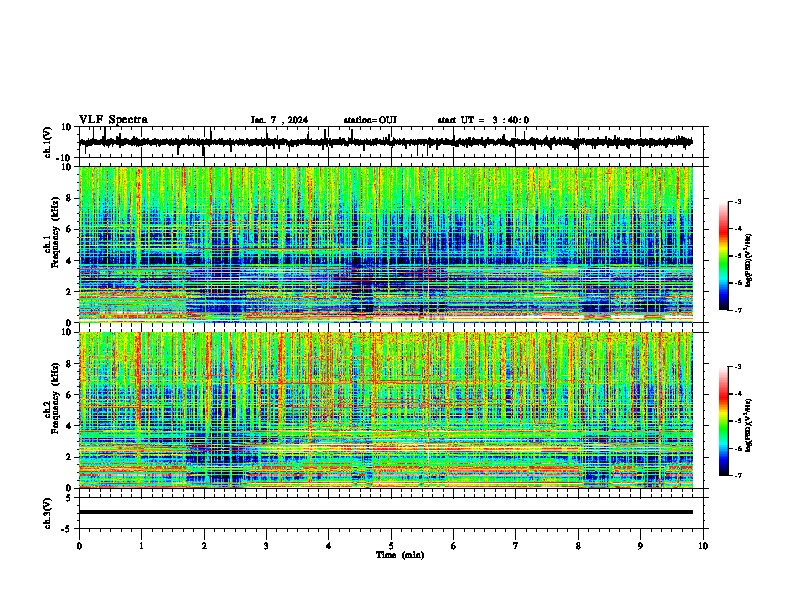The image size is (792, 612).
Task: Click the ch.2 colorbar log(PSD) unit label
Action: click(749, 425)
